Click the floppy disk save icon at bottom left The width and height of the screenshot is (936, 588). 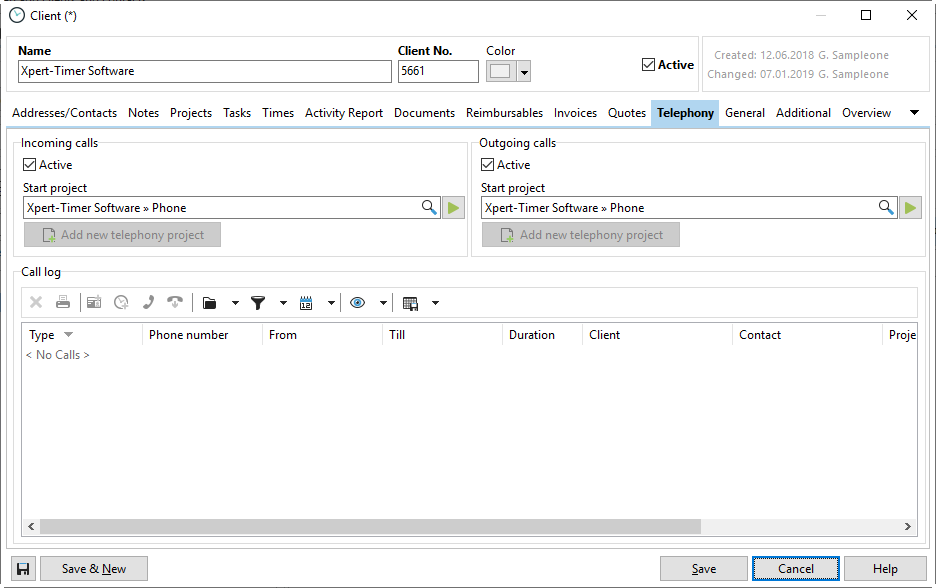[23, 569]
